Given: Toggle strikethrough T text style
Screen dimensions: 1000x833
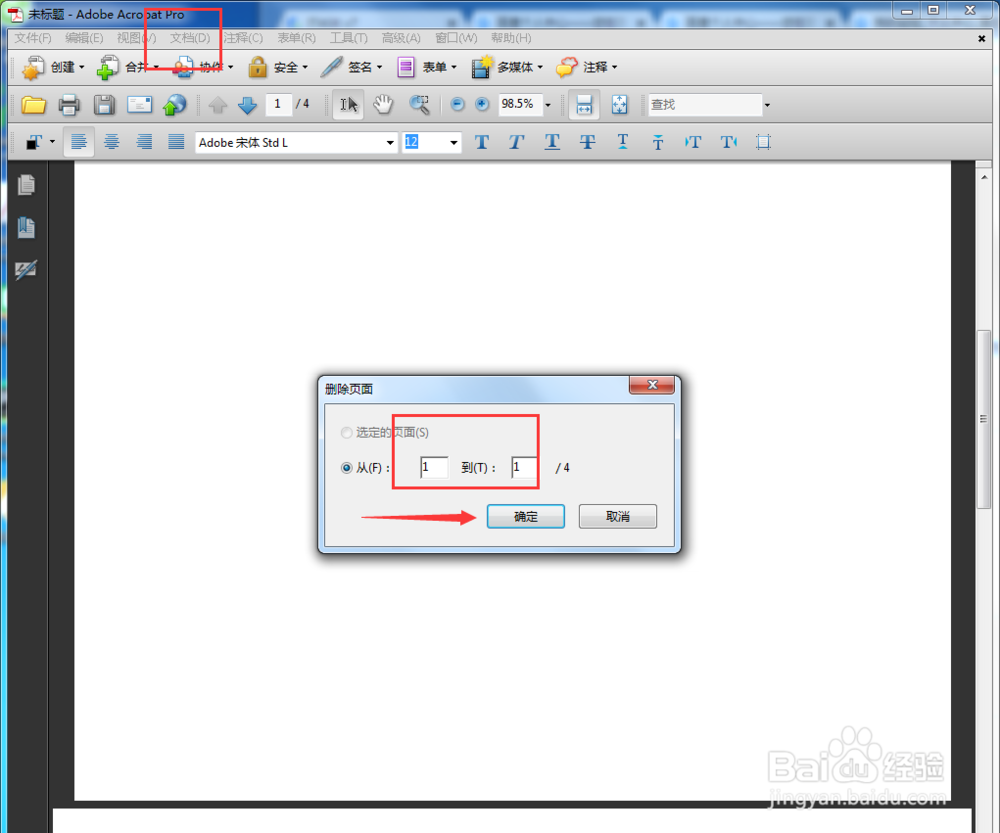Looking at the screenshot, I should [587, 142].
